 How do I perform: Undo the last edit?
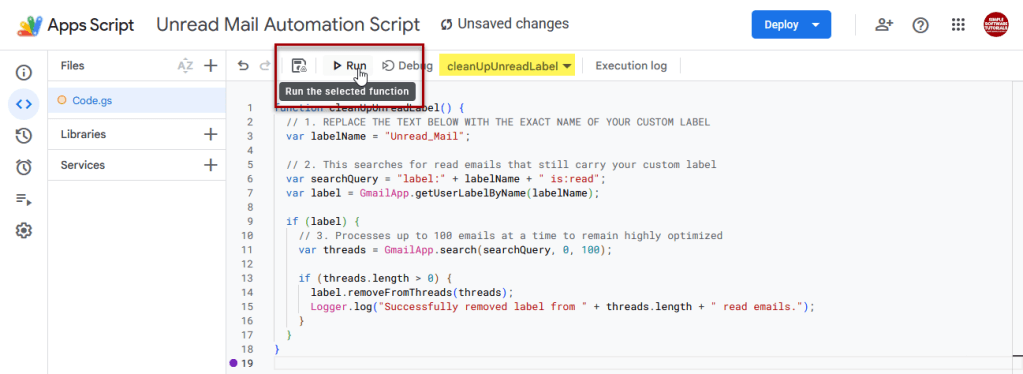click(x=243, y=65)
